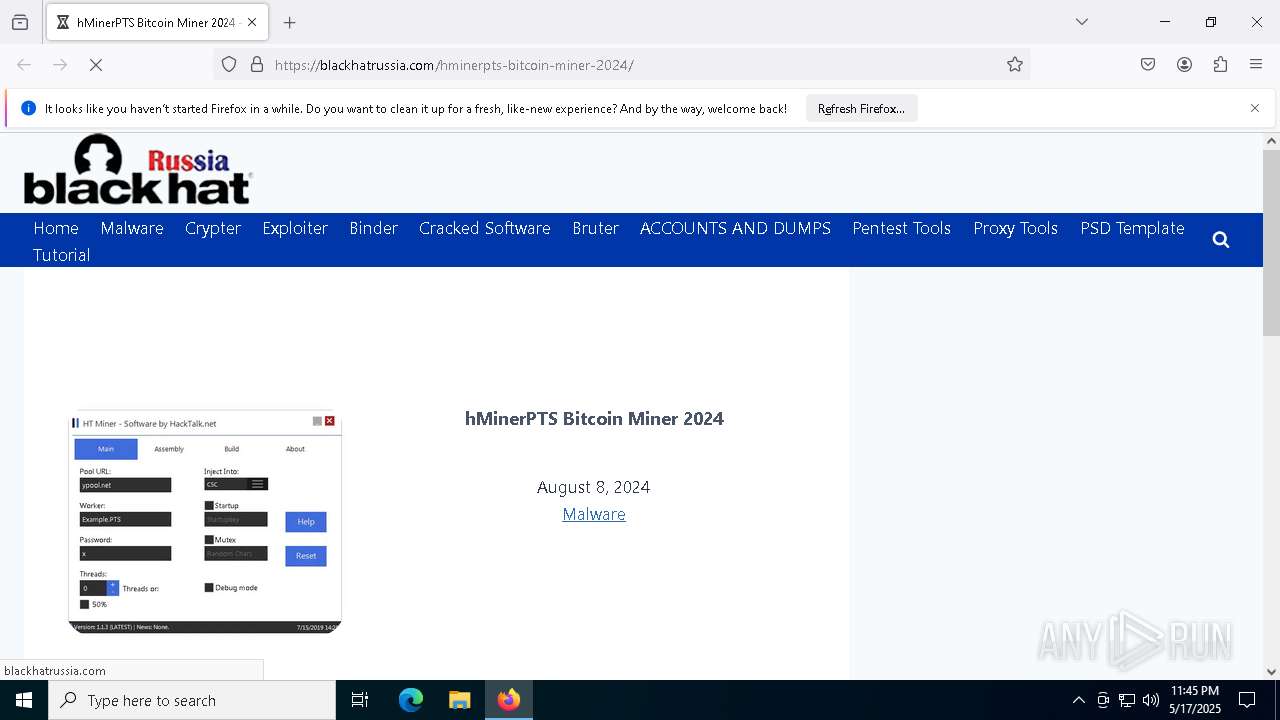The image size is (1280, 720).
Task: Open the notification center icon
Action: click(x=1248, y=700)
